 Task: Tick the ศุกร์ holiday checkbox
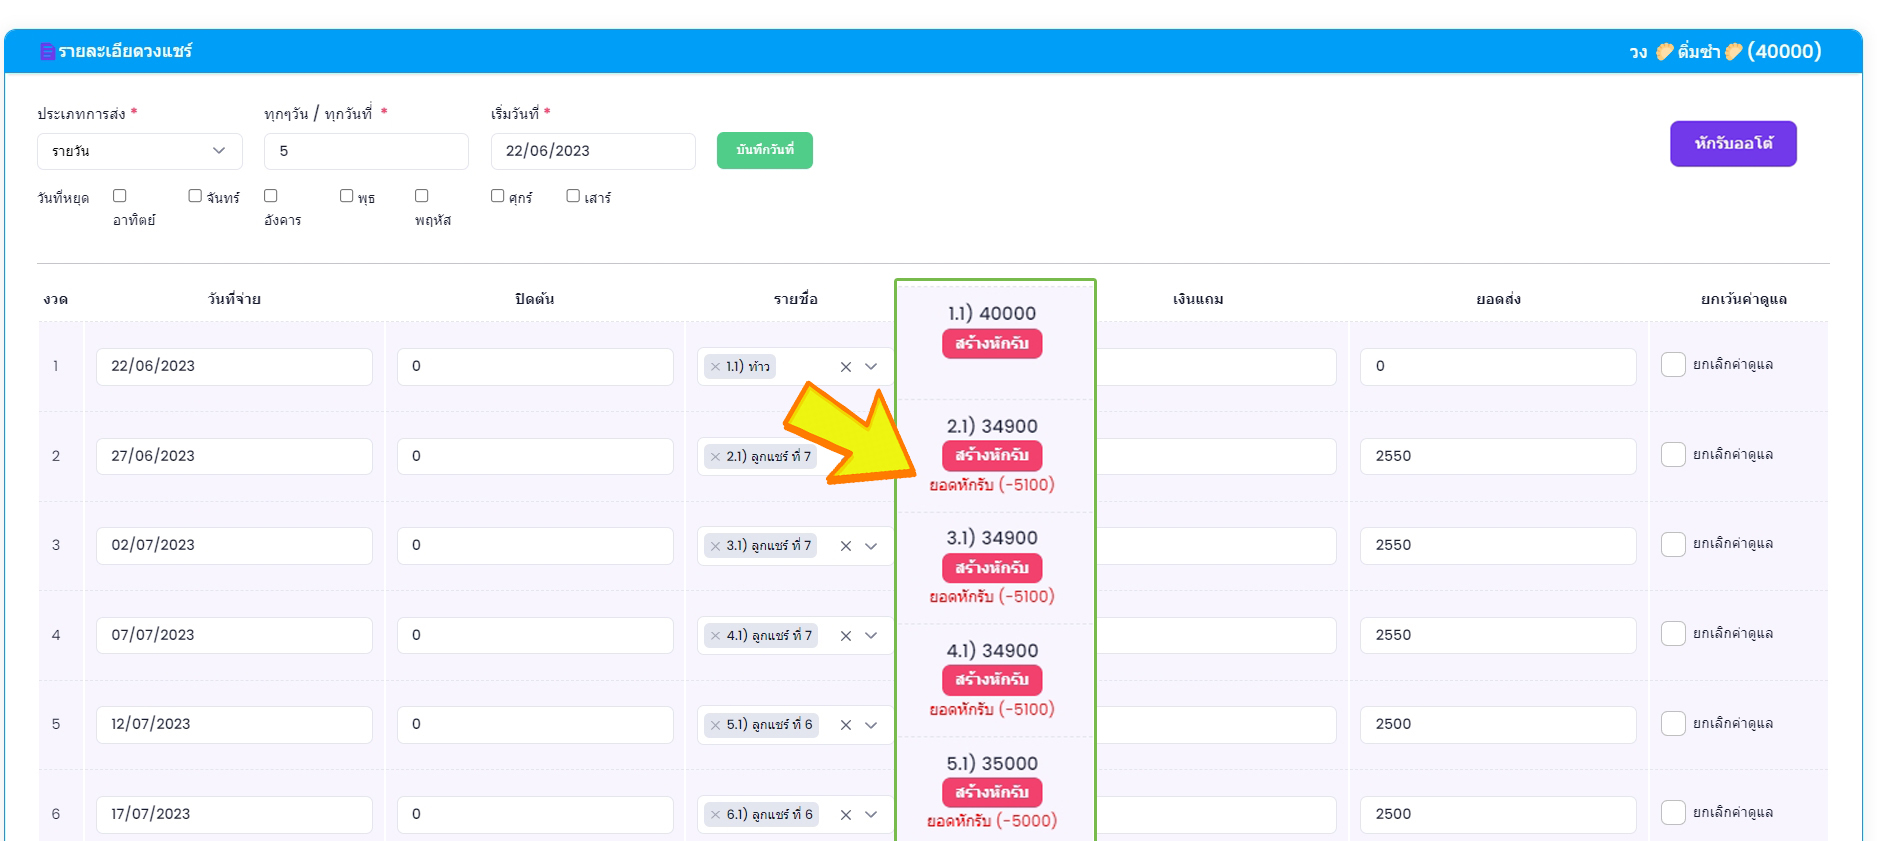point(497,196)
